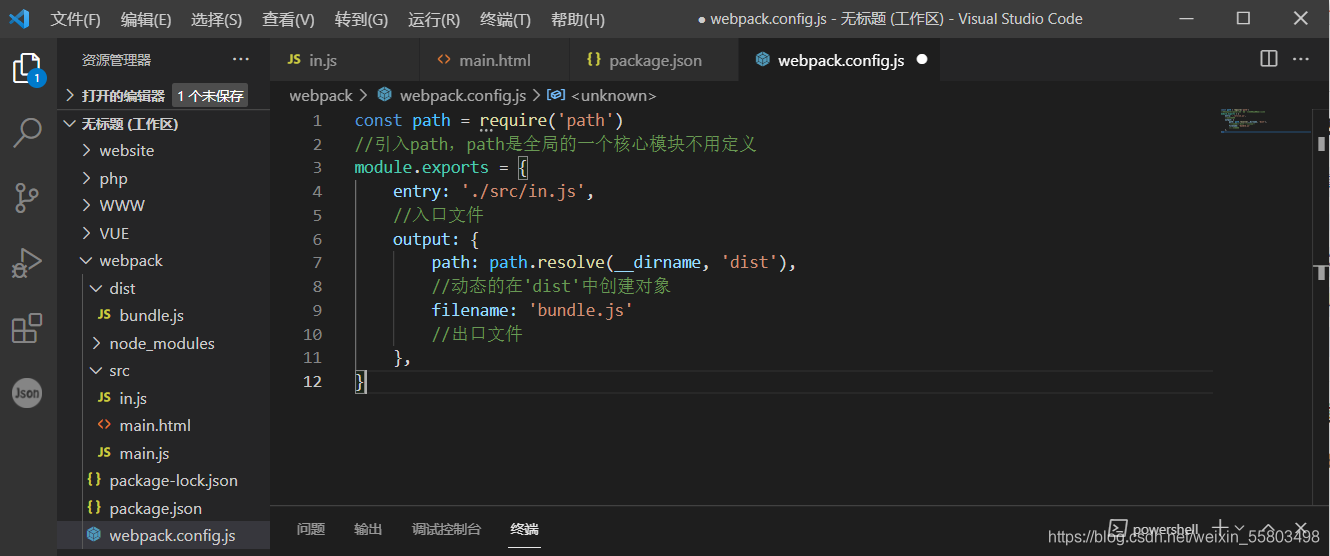Switch to the 问题 panel tab

pos(311,529)
